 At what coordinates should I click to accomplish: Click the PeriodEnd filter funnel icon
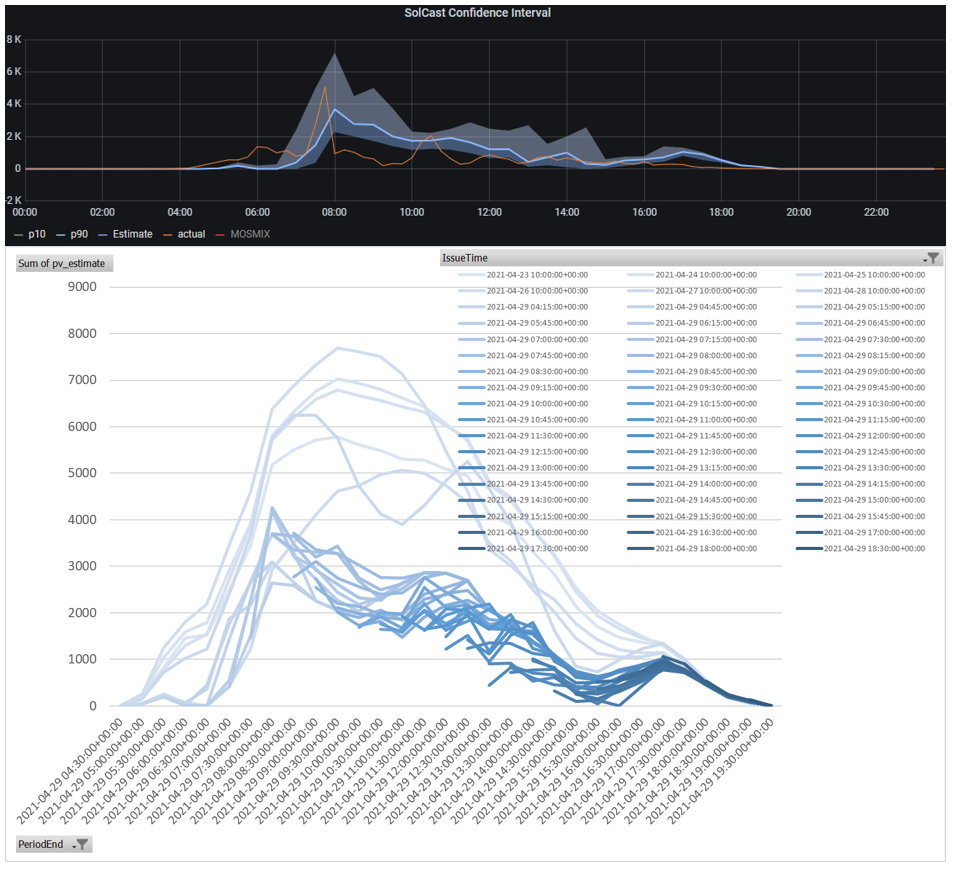82,844
